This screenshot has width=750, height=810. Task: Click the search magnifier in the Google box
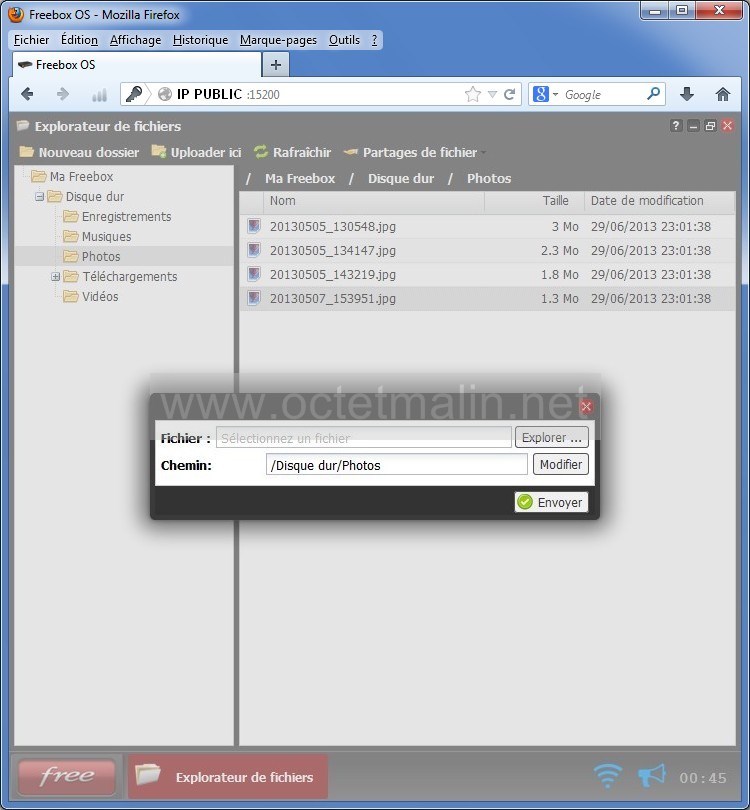tap(653, 94)
